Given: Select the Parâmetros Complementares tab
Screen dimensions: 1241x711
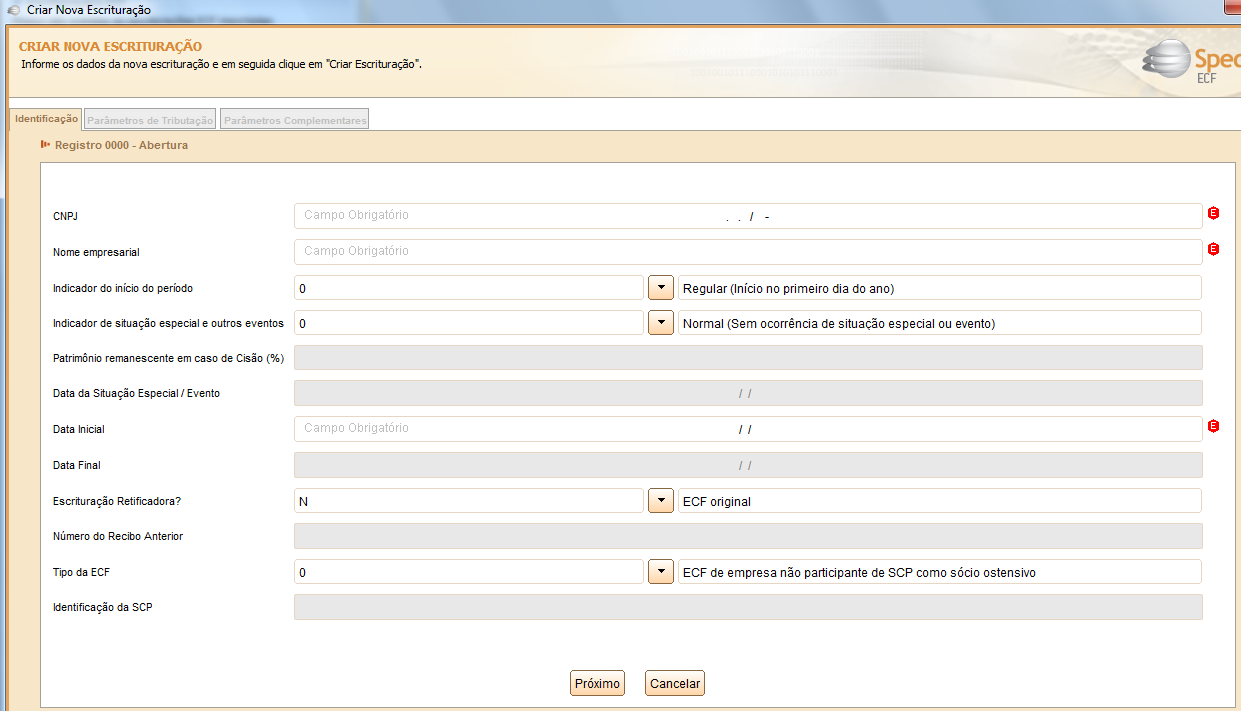Looking at the screenshot, I should click(x=295, y=120).
